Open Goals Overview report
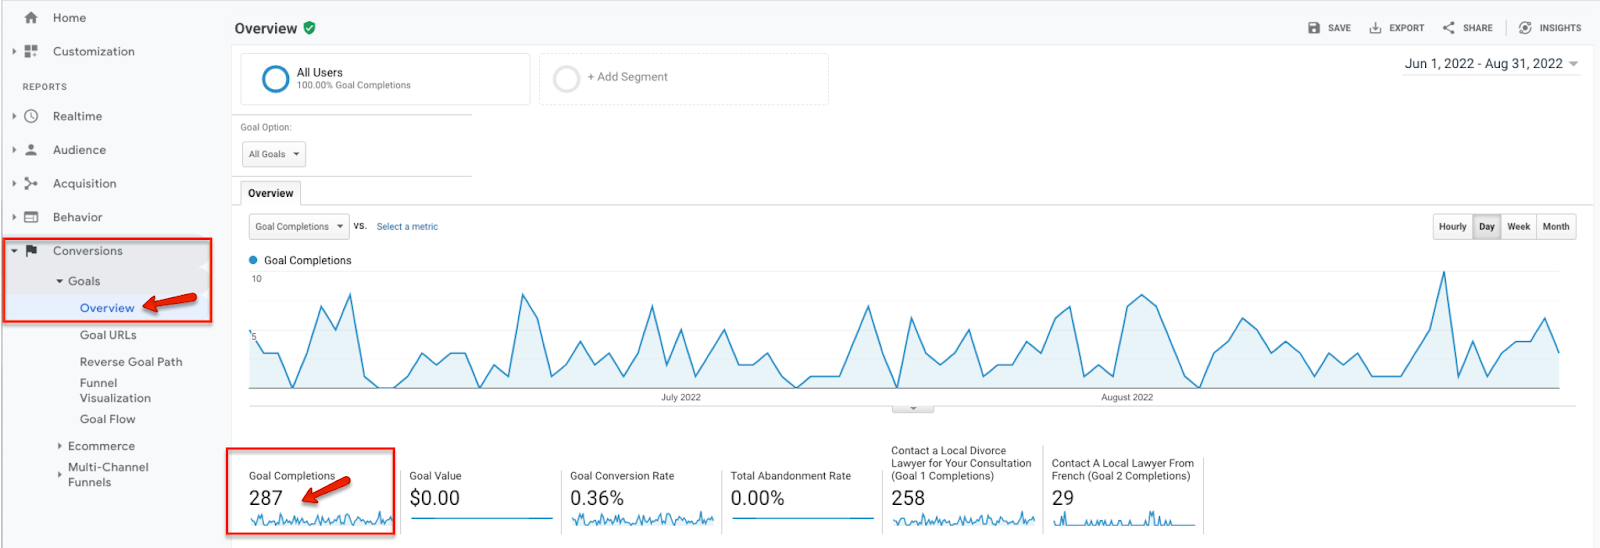This screenshot has height=548, width=1600. [x=107, y=308]
